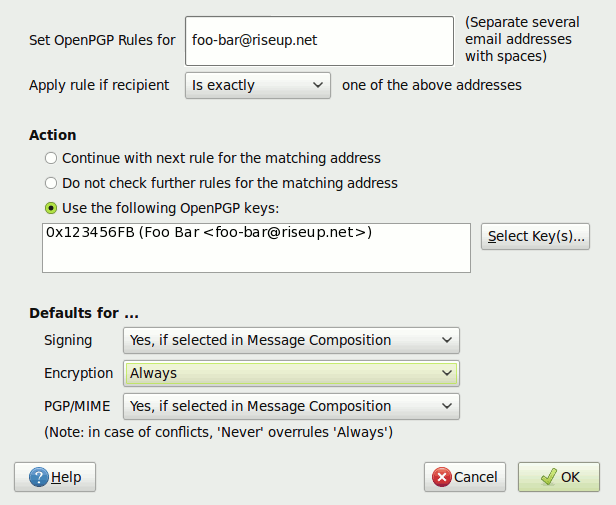Click the OK button label

point(570,477)
